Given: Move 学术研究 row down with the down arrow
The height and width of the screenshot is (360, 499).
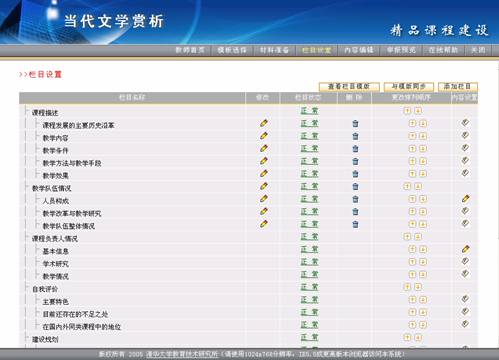Looking at the screenshot, I should (423, 262).
